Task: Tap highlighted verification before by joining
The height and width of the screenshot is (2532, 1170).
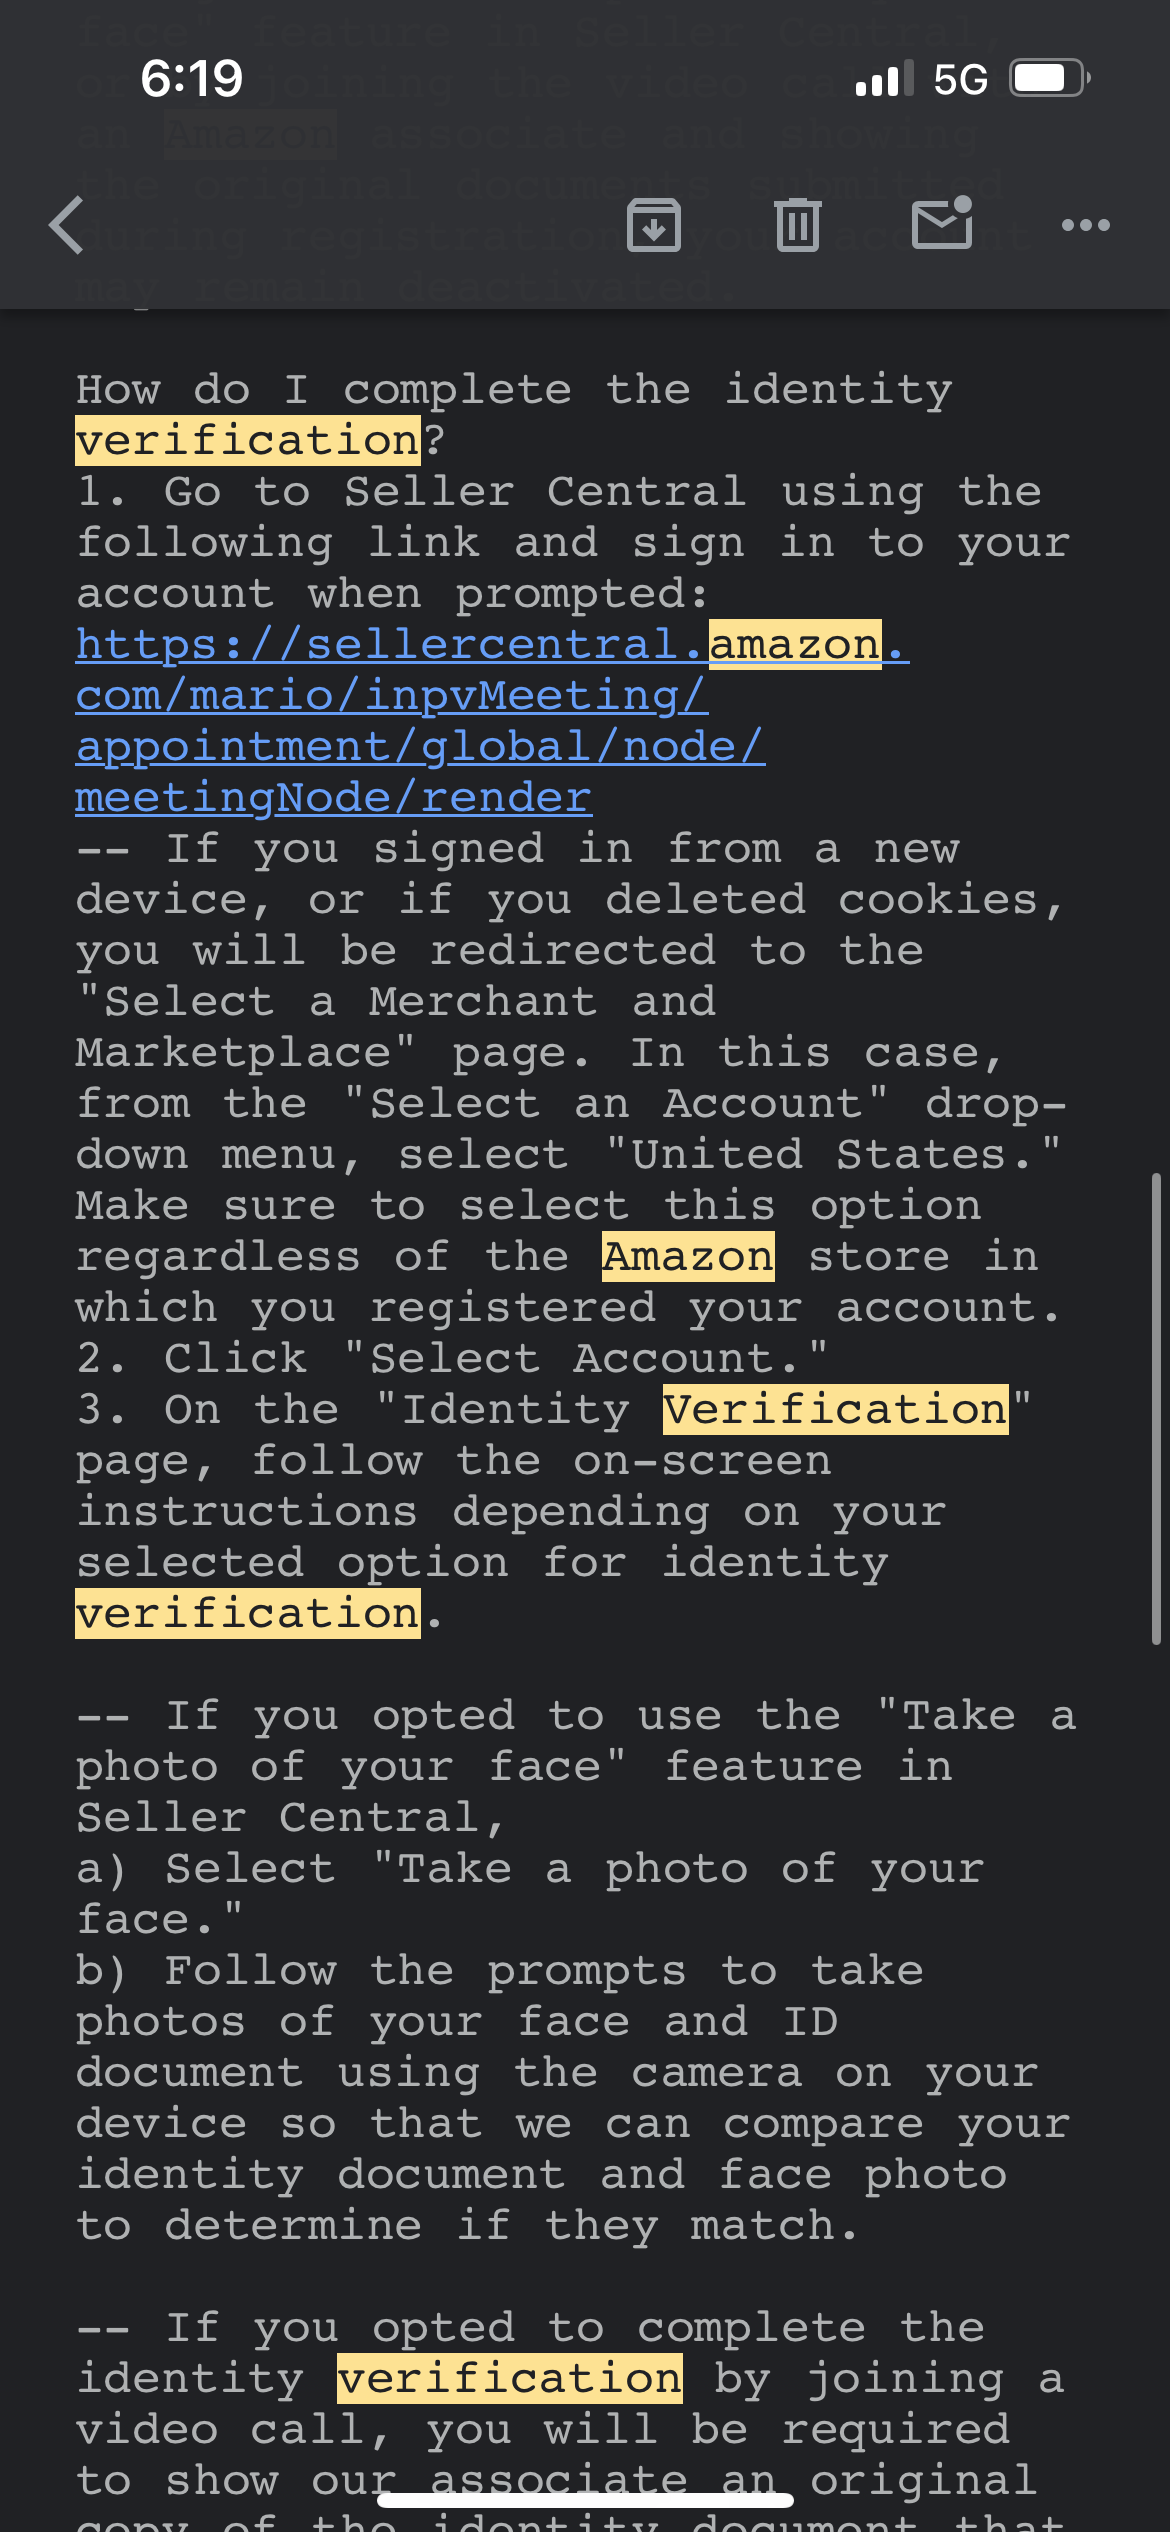Action: pos(510,2378)
